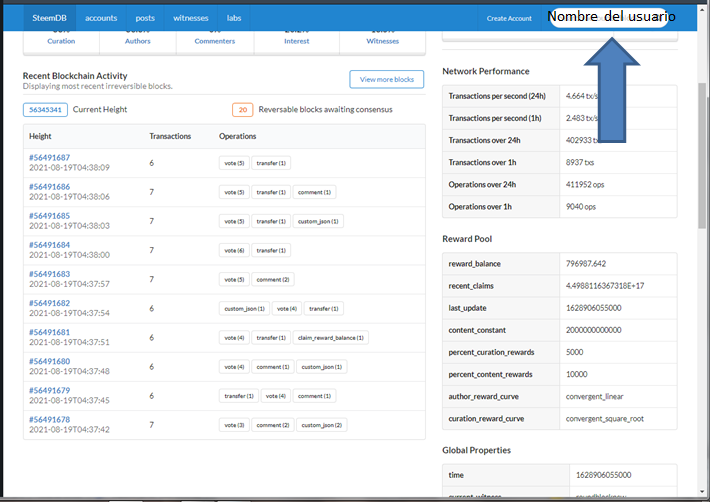
Task: Click the Operations column header
Action: (238, 136)
